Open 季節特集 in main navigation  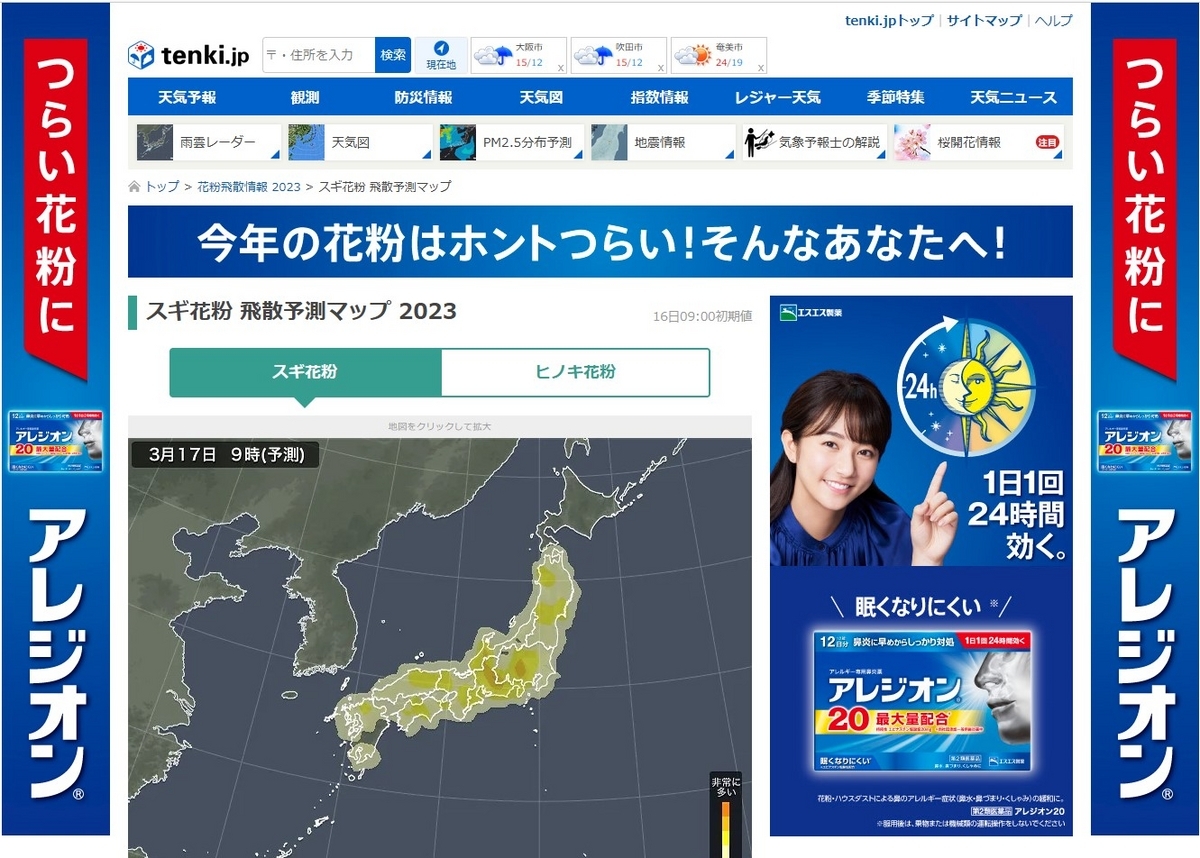click(x=895, y=97)
